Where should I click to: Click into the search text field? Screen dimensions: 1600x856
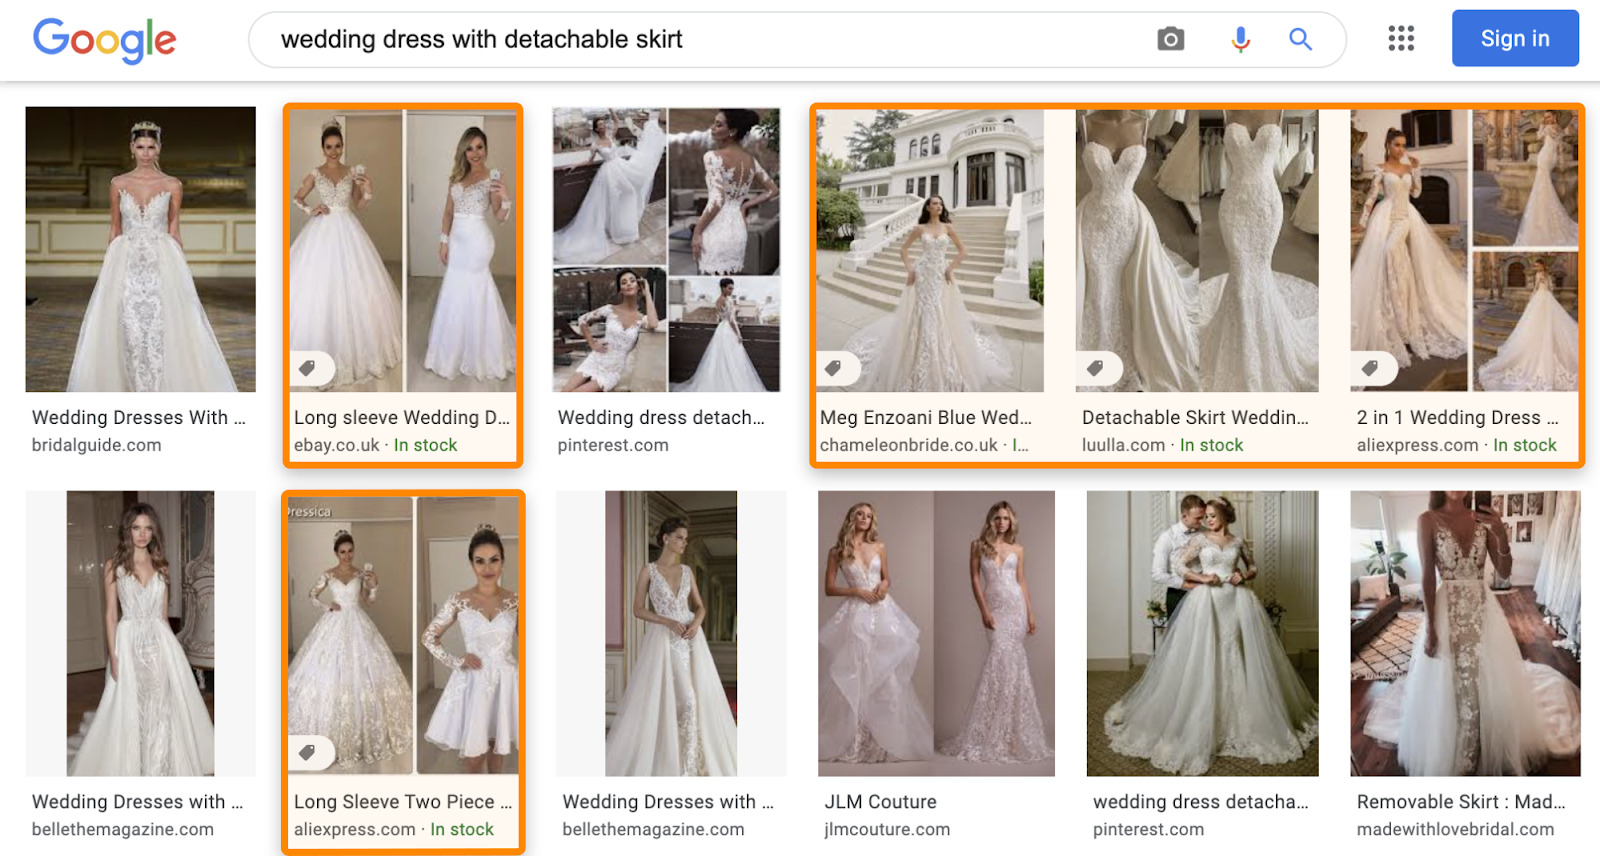click(700, 40)
